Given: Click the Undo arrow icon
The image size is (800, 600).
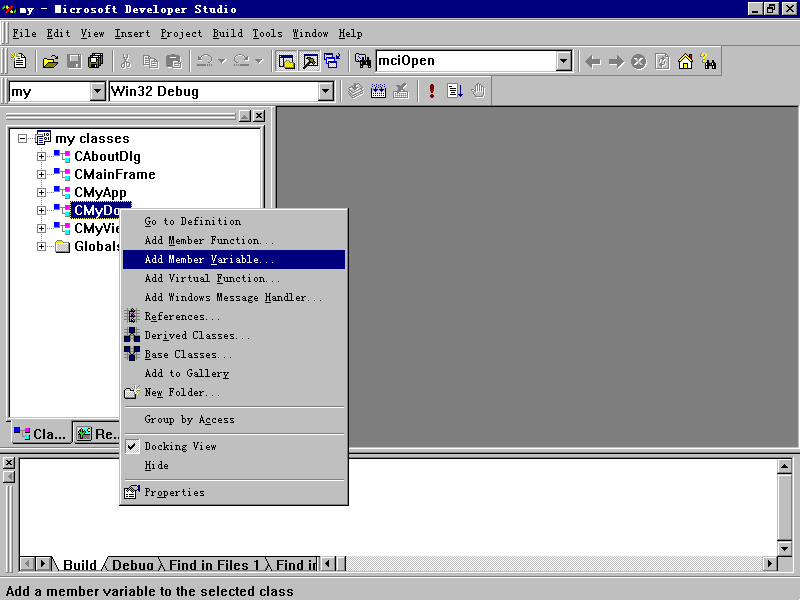Looking at the screenshot, I should [205, 61].
